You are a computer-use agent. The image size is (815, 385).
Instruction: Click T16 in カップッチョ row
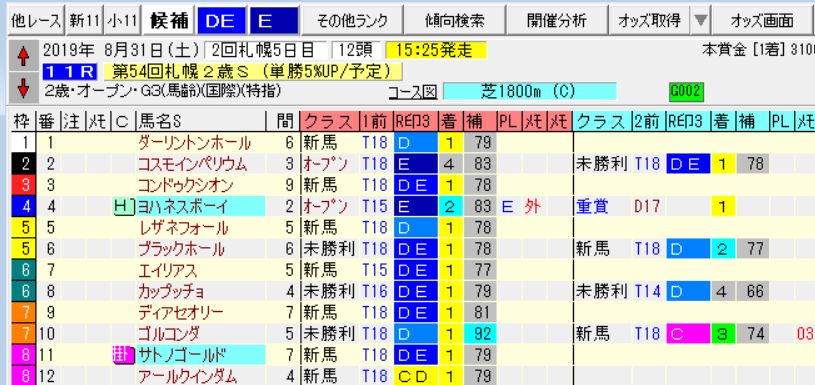click(376, 291)
